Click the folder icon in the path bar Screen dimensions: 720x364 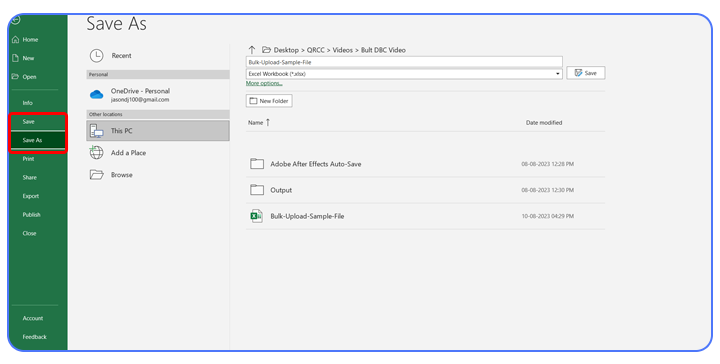click(x=266, y=50)
